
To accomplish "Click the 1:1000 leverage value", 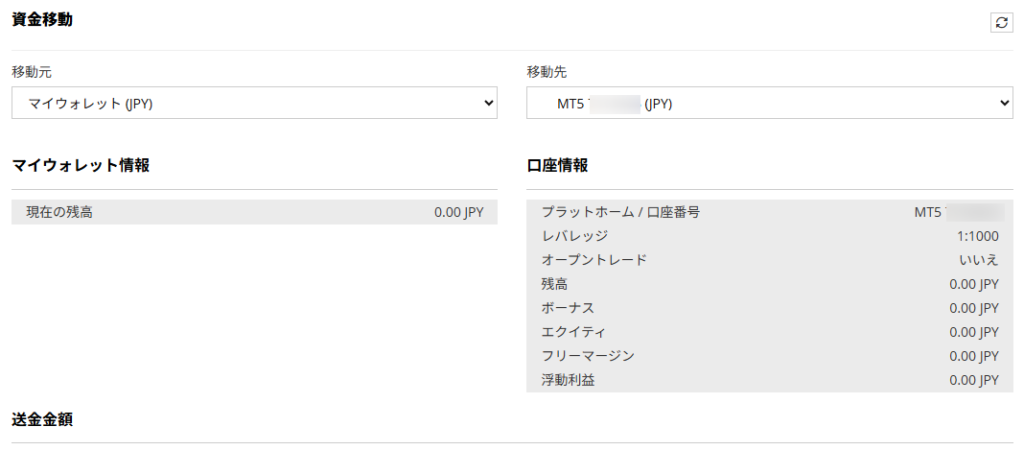I will [x=977, y=236].
